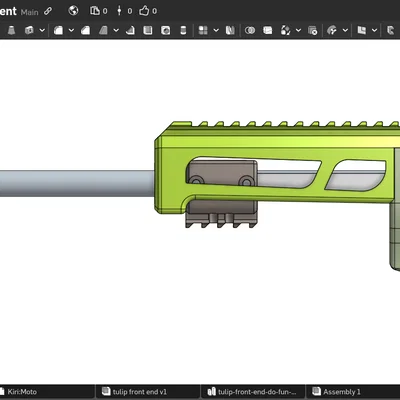This screenshot has width=400, height=400.
Task: Select the Mirror tool
Action: pos(230,30)
